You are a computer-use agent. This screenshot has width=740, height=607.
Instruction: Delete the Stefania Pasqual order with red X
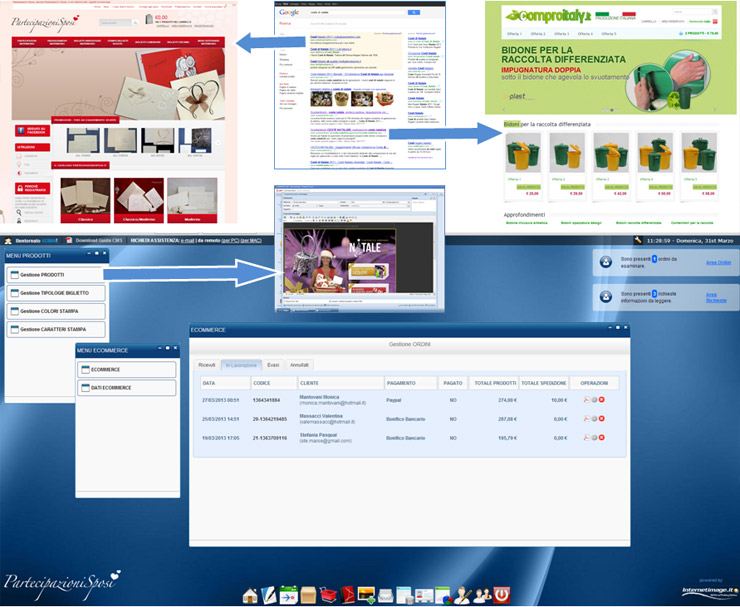tap(602, 438)
